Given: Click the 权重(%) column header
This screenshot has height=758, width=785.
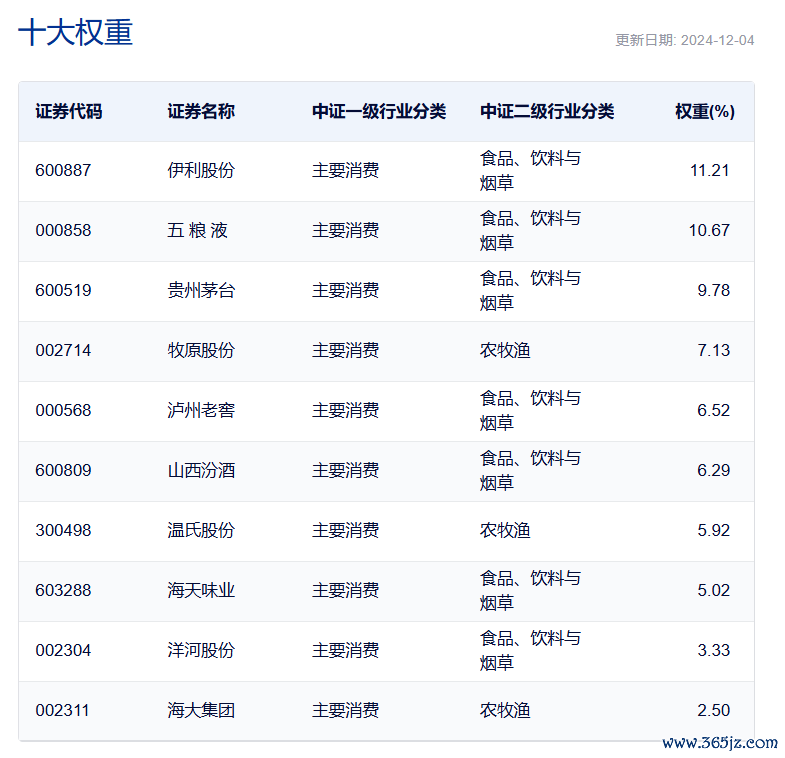Looking at the screenshot, I should pos(705,111).
